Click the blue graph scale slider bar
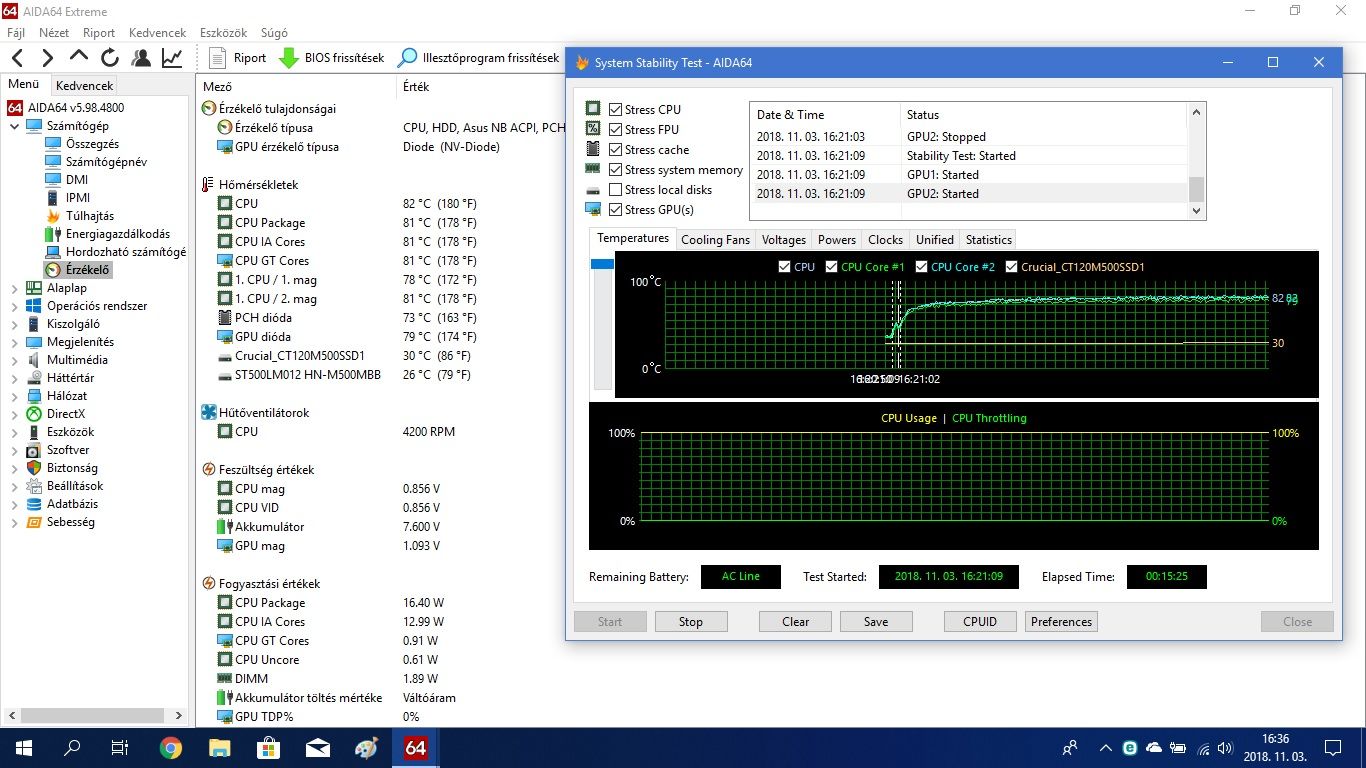The width and height of the screenshot is (1366, 768). [602, 264]
